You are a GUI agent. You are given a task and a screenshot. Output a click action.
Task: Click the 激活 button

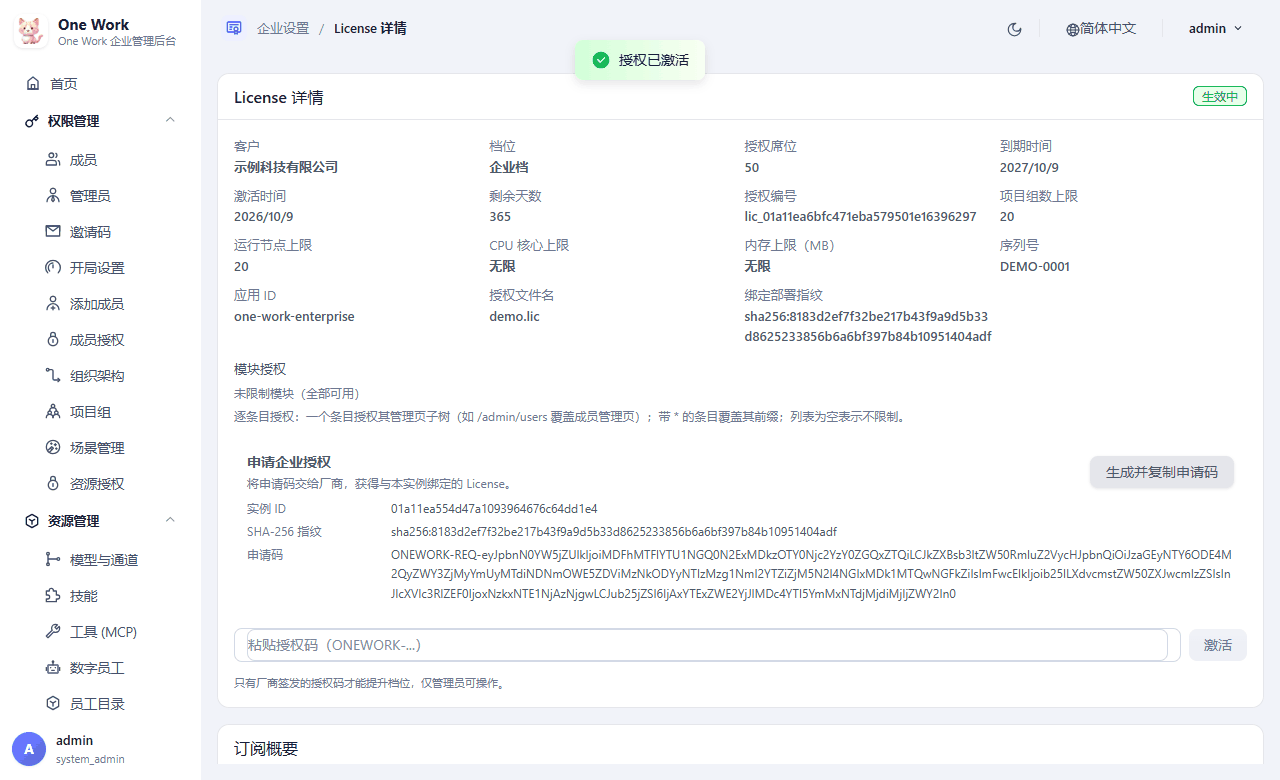1218,645
